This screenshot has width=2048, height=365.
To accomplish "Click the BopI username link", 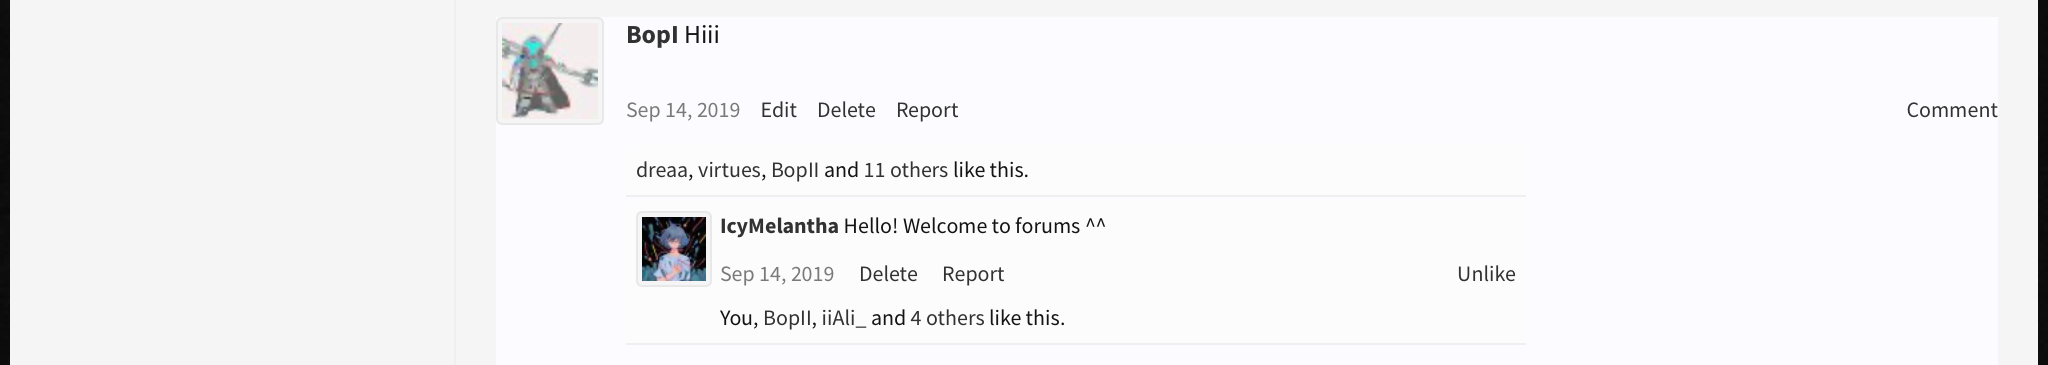I will [652, 35].
